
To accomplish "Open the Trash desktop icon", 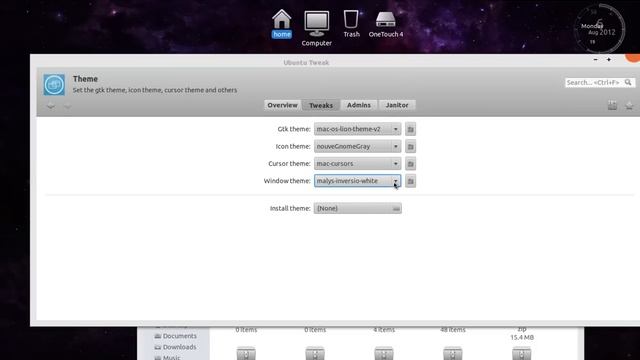I will click(351, 24).
